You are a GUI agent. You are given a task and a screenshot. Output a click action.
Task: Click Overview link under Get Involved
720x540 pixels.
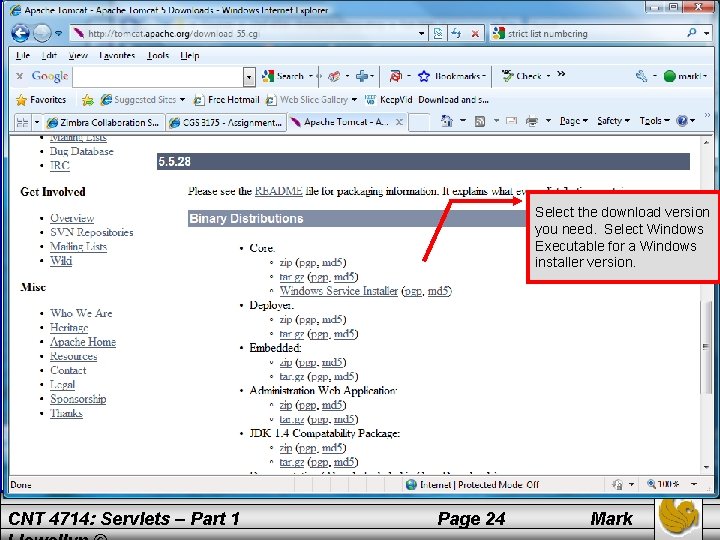(72, 218)
